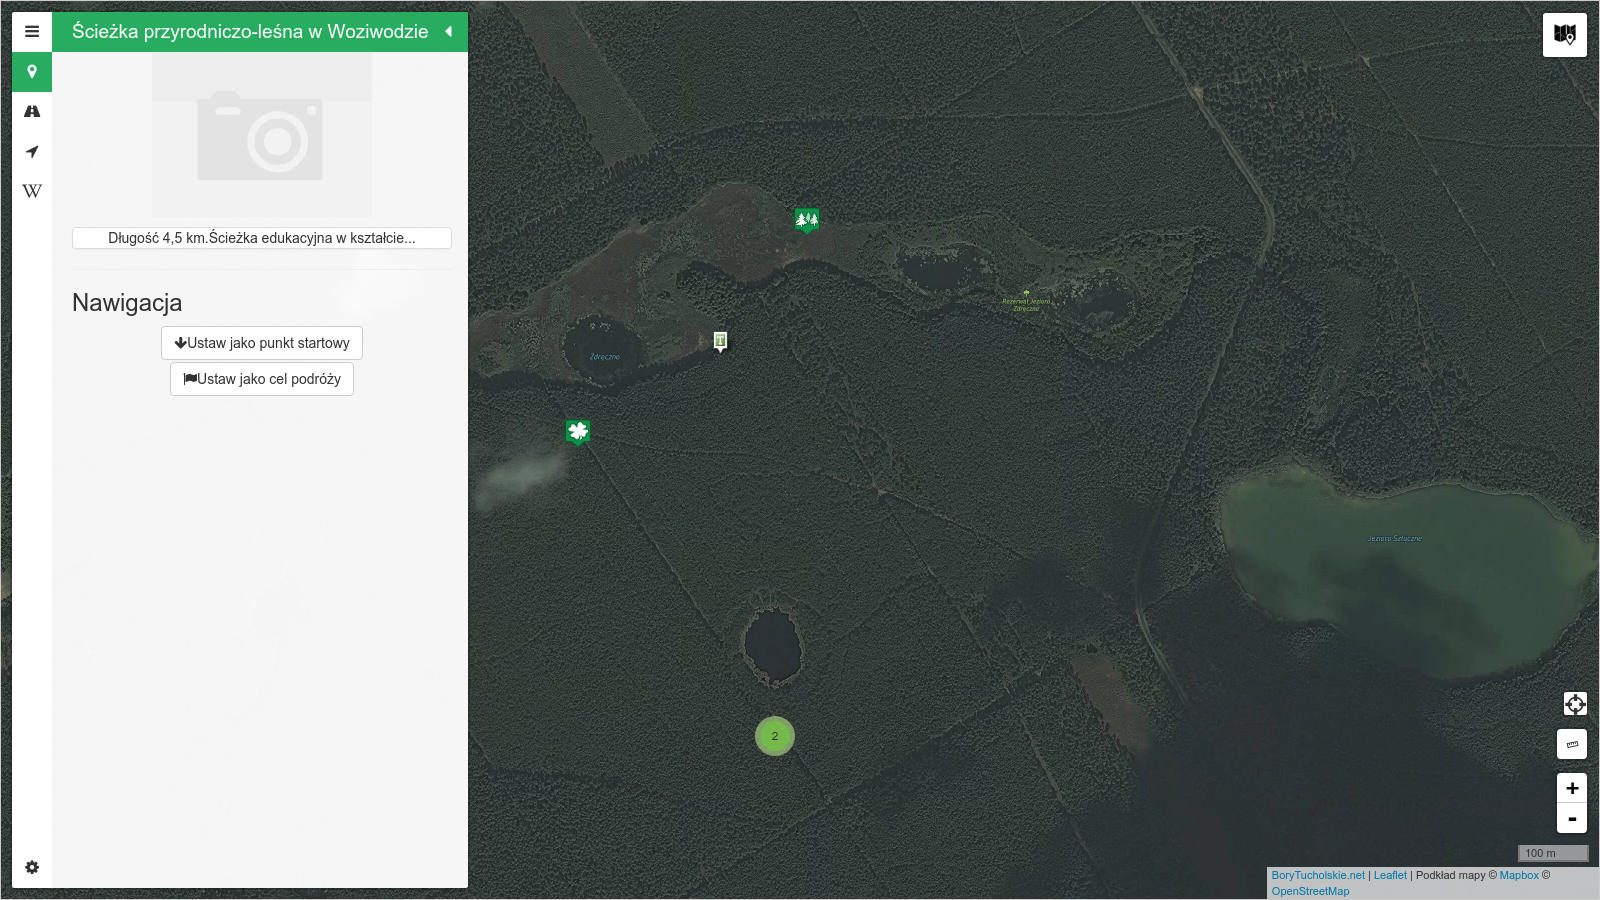Viewport: 1600px width, 900px height.
Task: Open the navigation arrow sidebar tab
Action: [x=32, y=152]
